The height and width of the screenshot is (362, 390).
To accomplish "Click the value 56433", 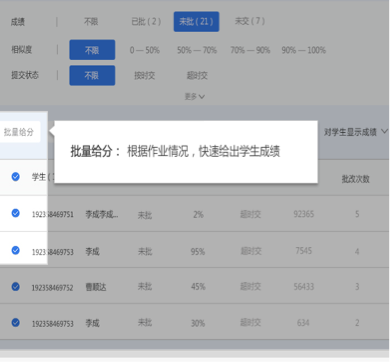I will 304,287.
